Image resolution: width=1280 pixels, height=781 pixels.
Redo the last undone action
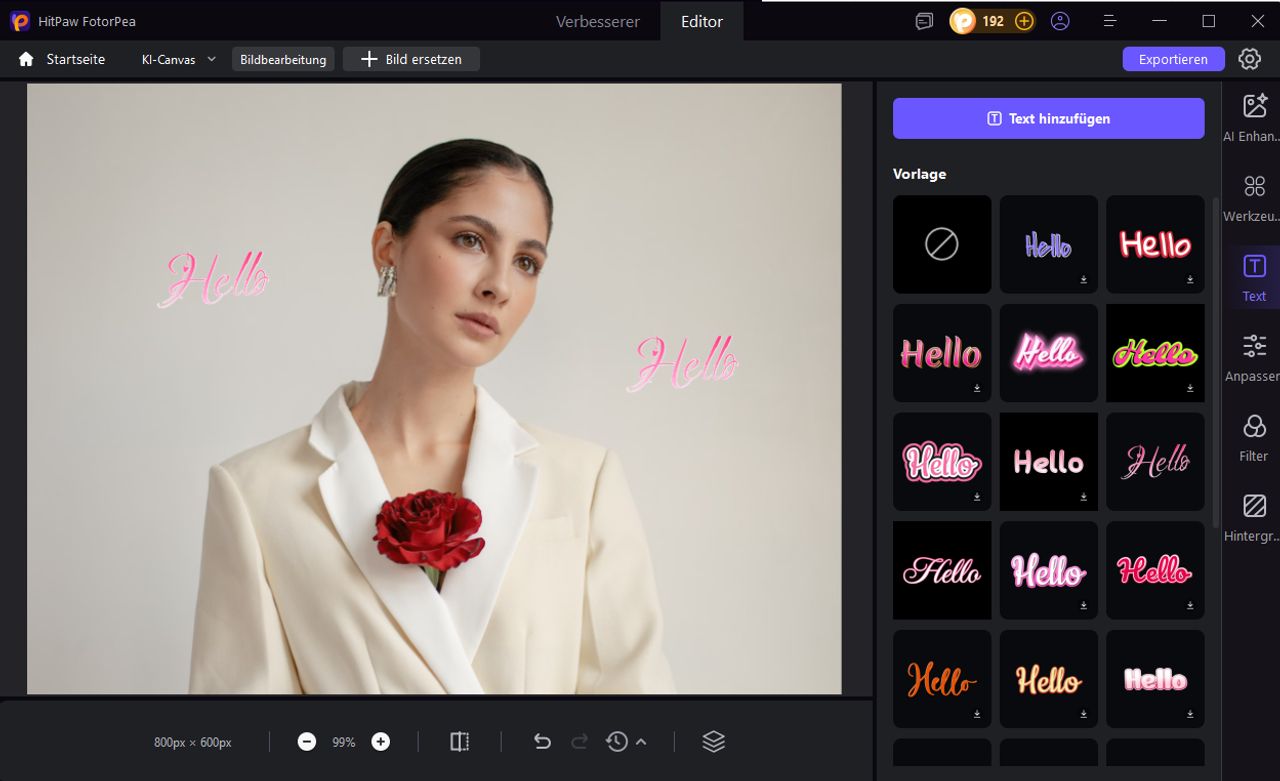pos(580,742)
